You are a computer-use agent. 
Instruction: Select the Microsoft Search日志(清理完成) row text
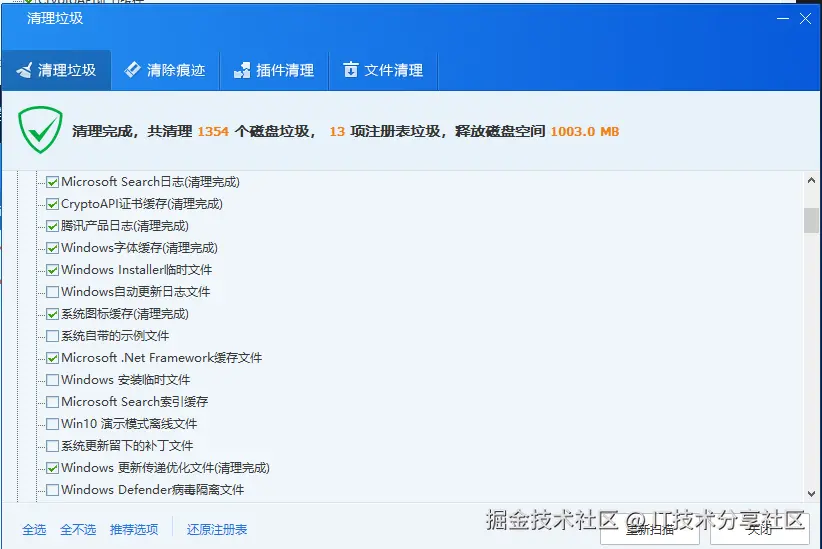coord(150,182)
